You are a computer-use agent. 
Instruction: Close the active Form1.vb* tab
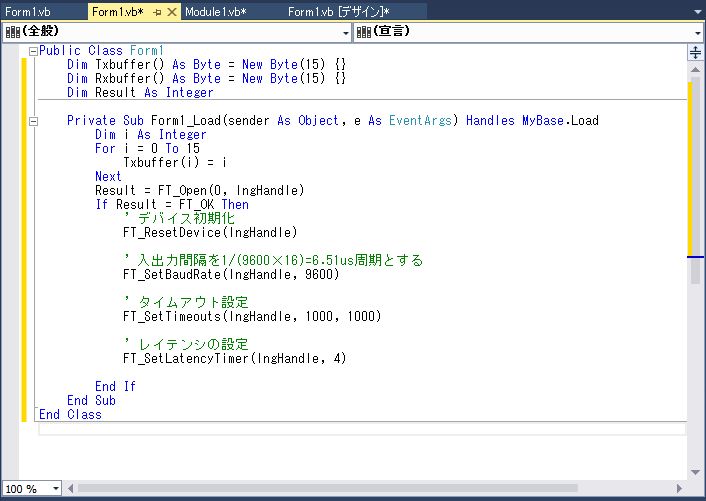172,12
